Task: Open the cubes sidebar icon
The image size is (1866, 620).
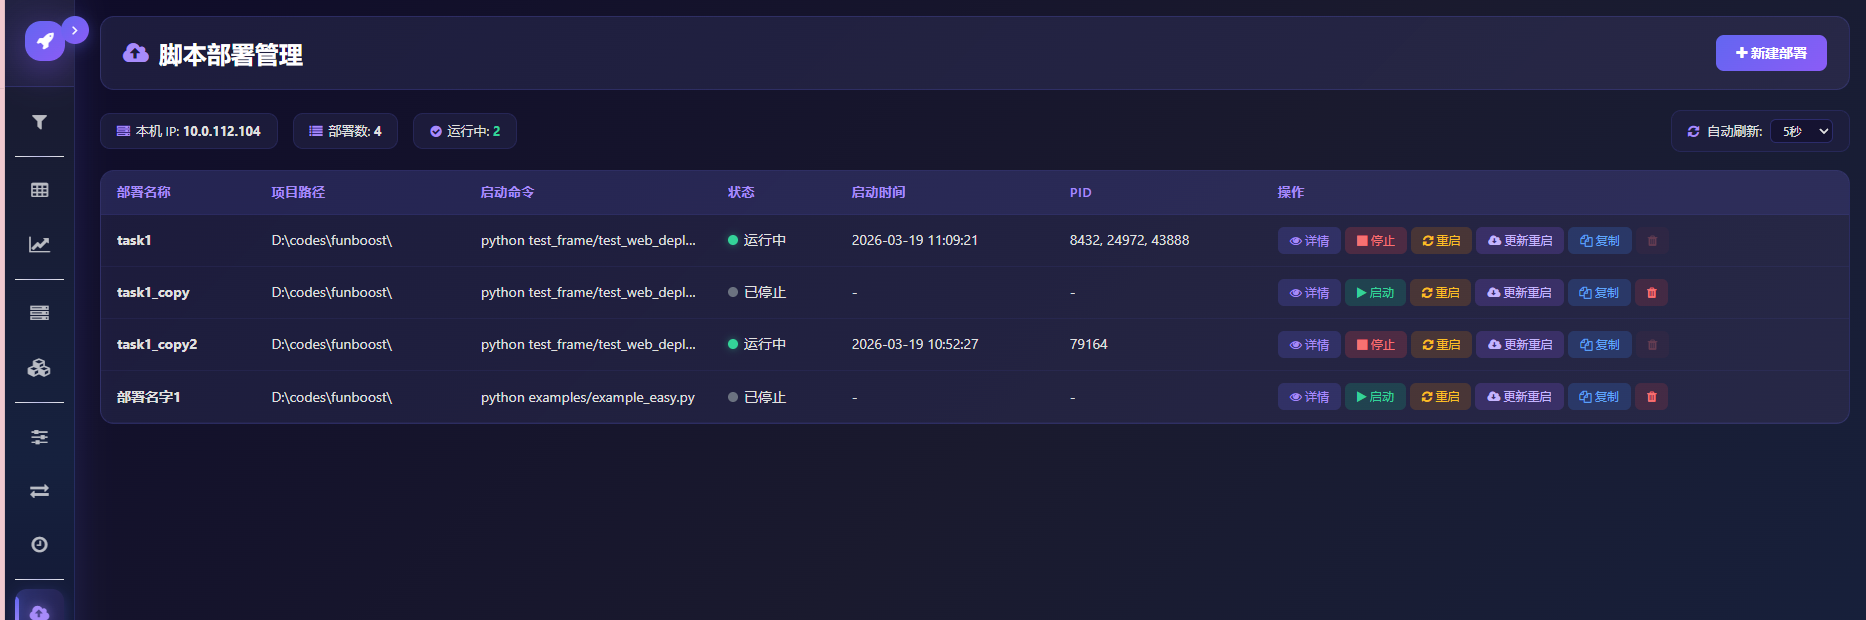Action: [x=39, y=368]
